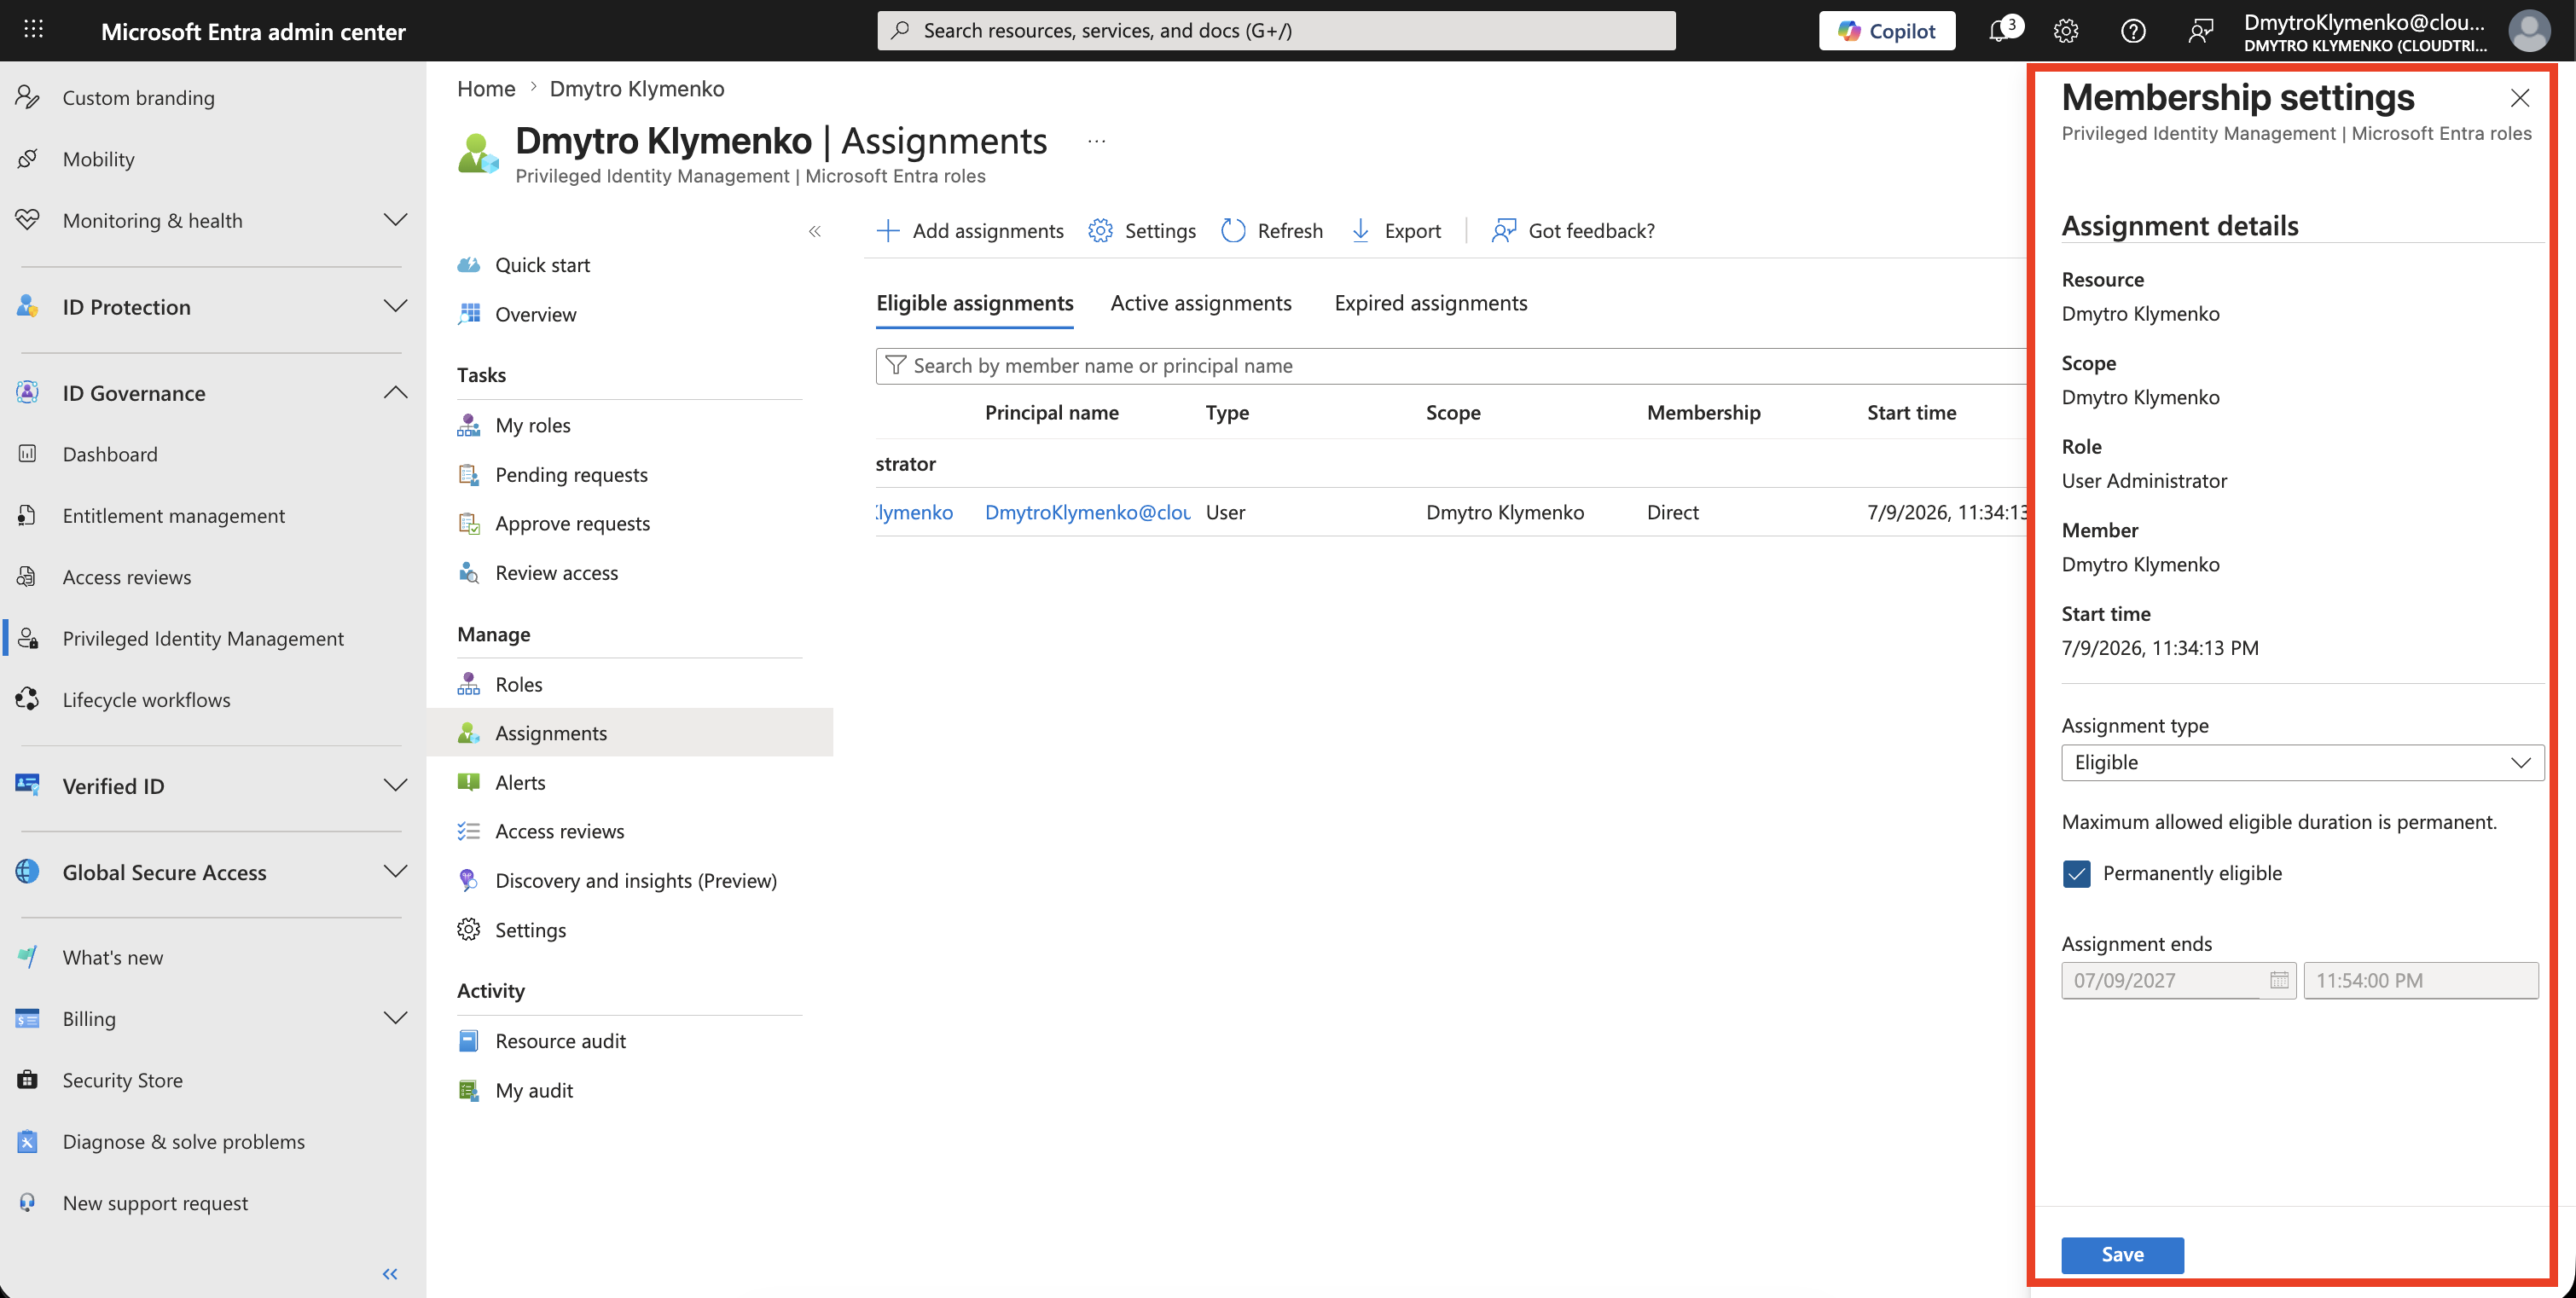Click Add assignments
Viewport: 2576px width, 1298px height.
(970, 231)
